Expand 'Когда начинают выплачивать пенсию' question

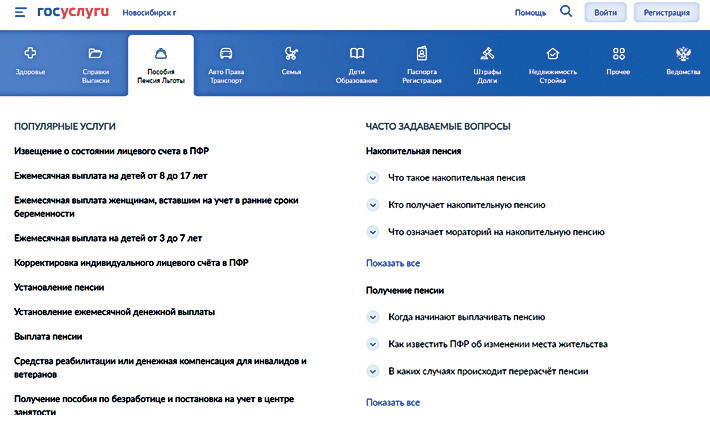pyautogui.click(x=373, y=317)
